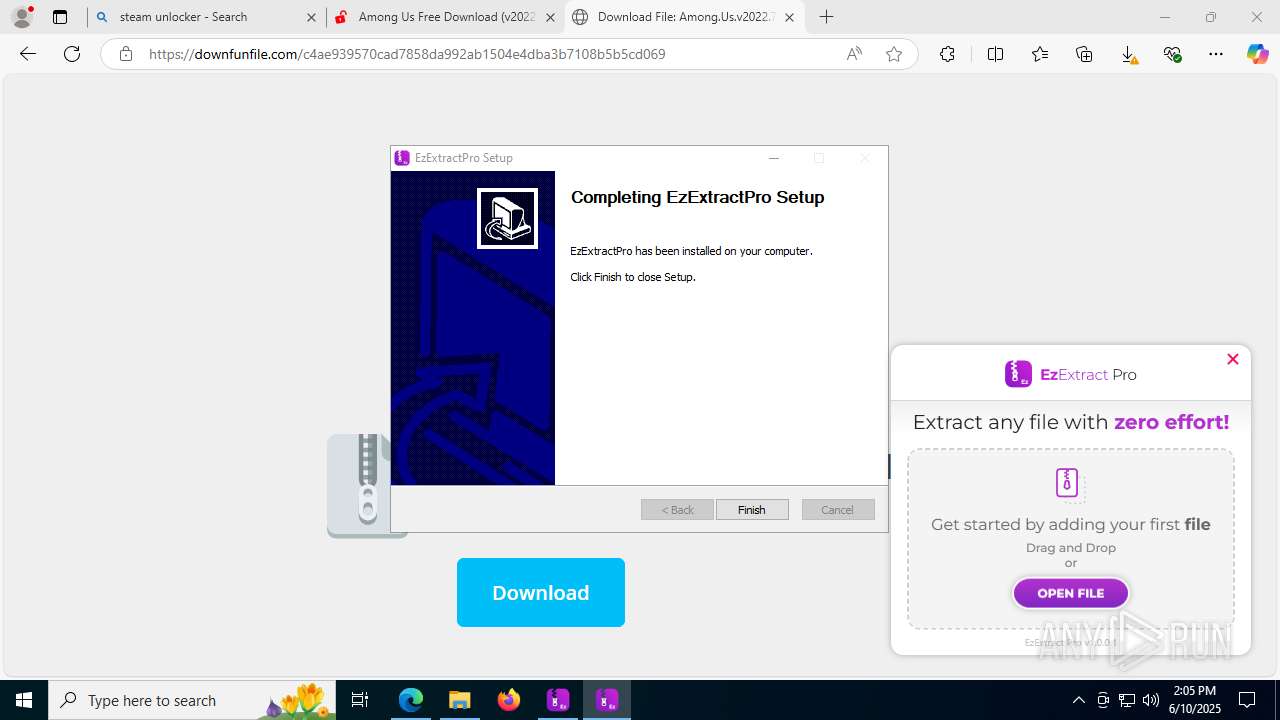Open the Windows Start menu
Screen dimensions: 1280x720
point(24,700)
